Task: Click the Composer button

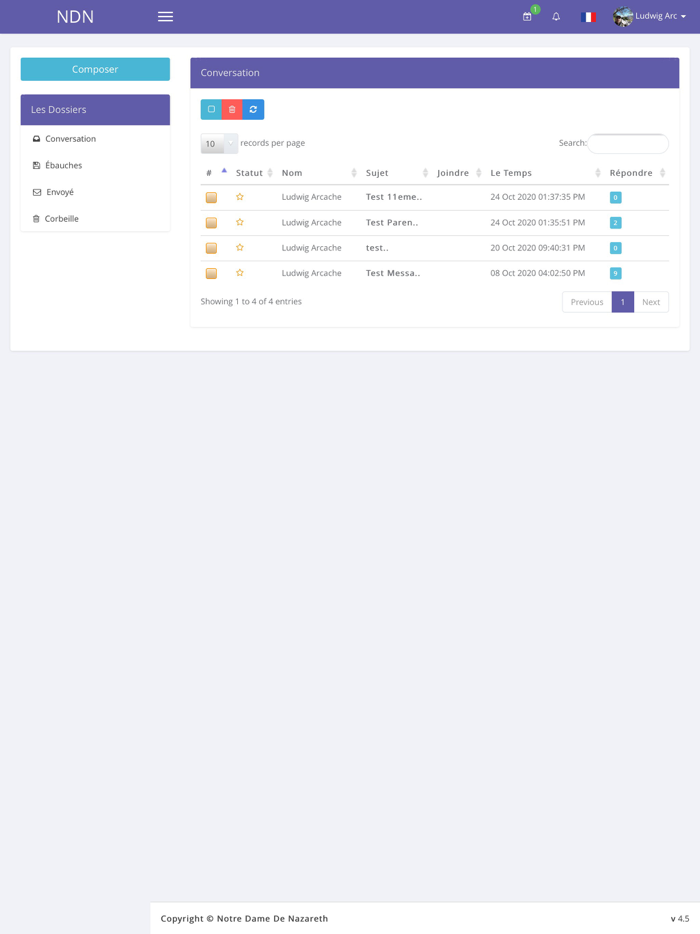Action: (x=95, y=69)
